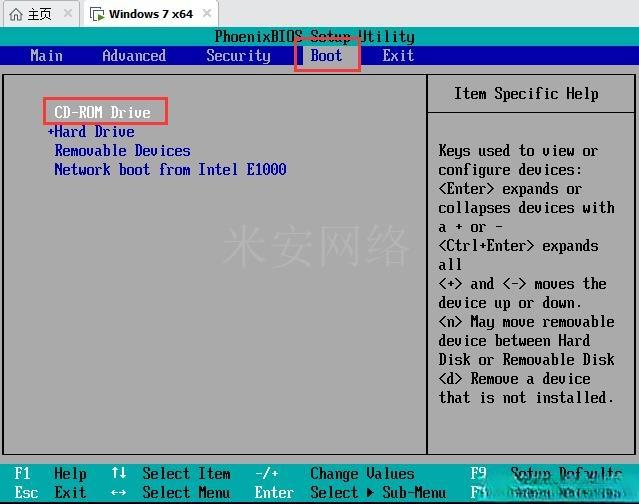
Task: Click the Item Specific Help heading
Action: pyautogui.click(x=526, y=94)
